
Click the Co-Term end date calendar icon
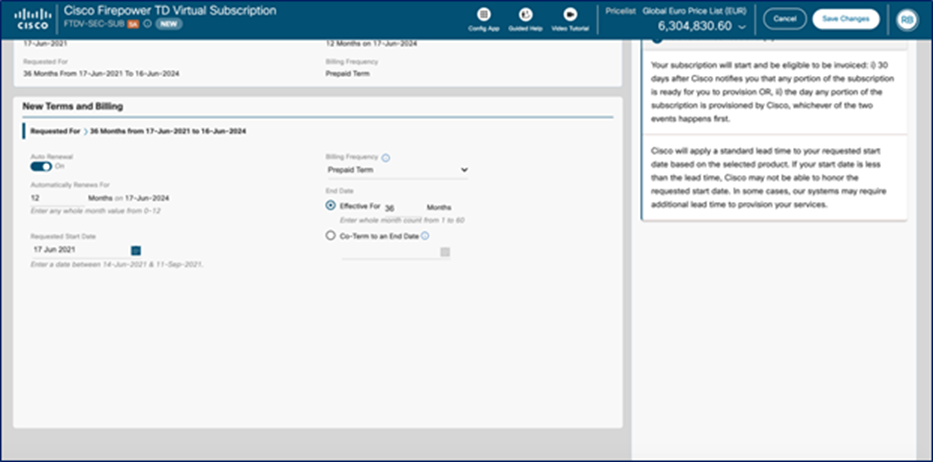point(445,252)
